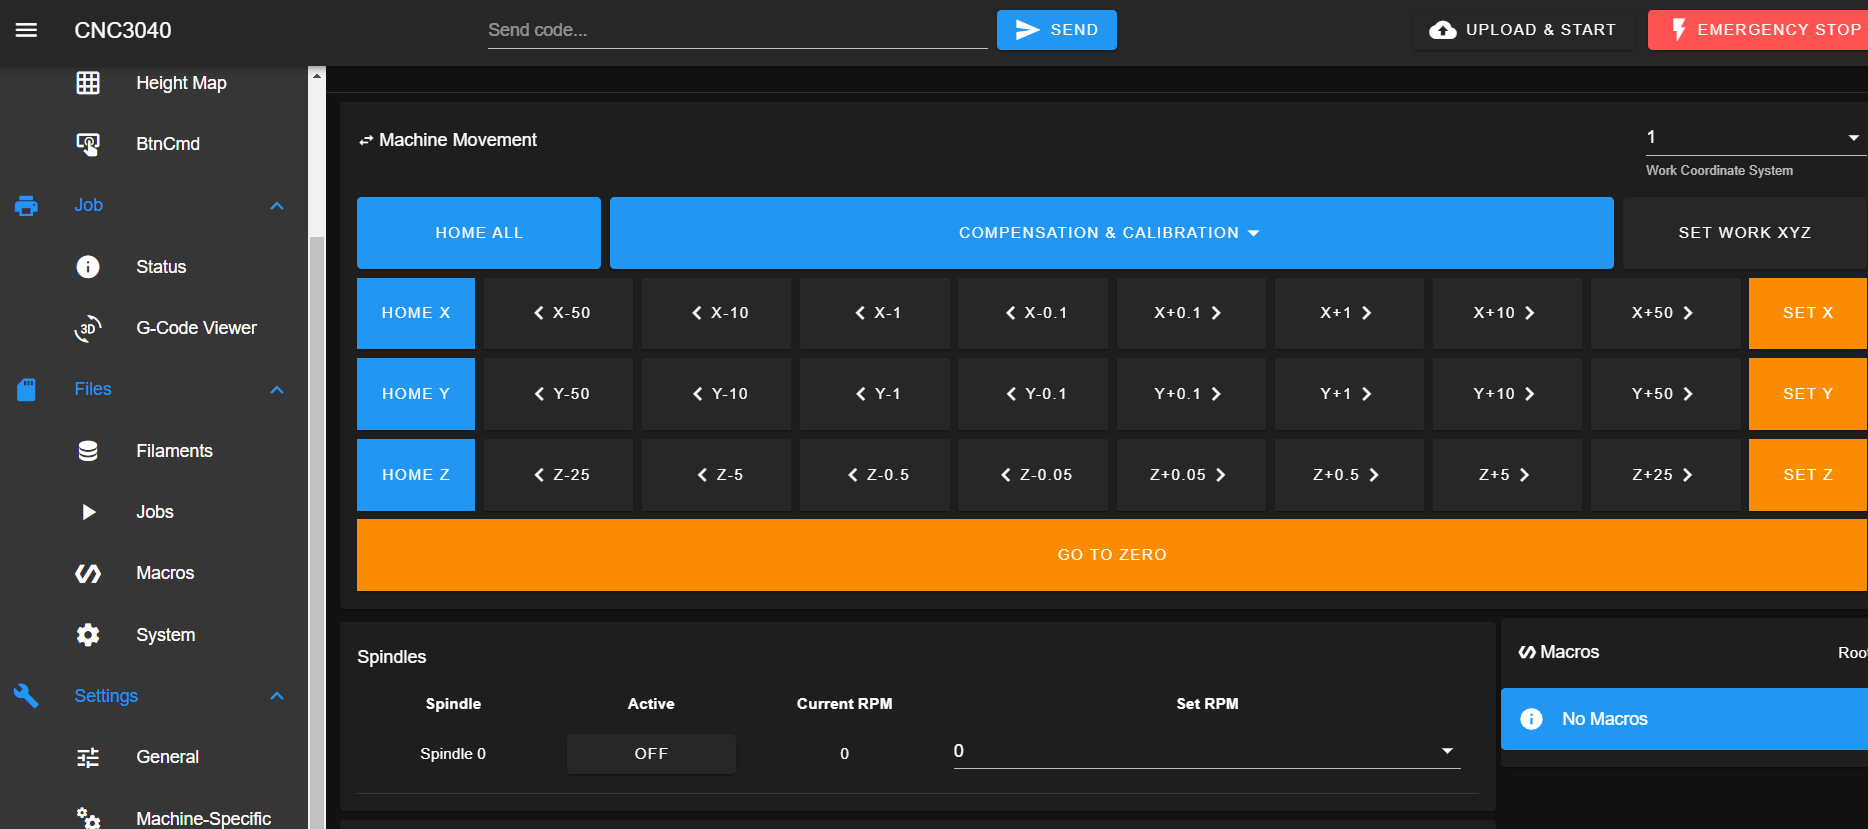The height and width of the screenshot is (829, 1868).
Task: Click HOME Z button
Action: tap(416, 475)
